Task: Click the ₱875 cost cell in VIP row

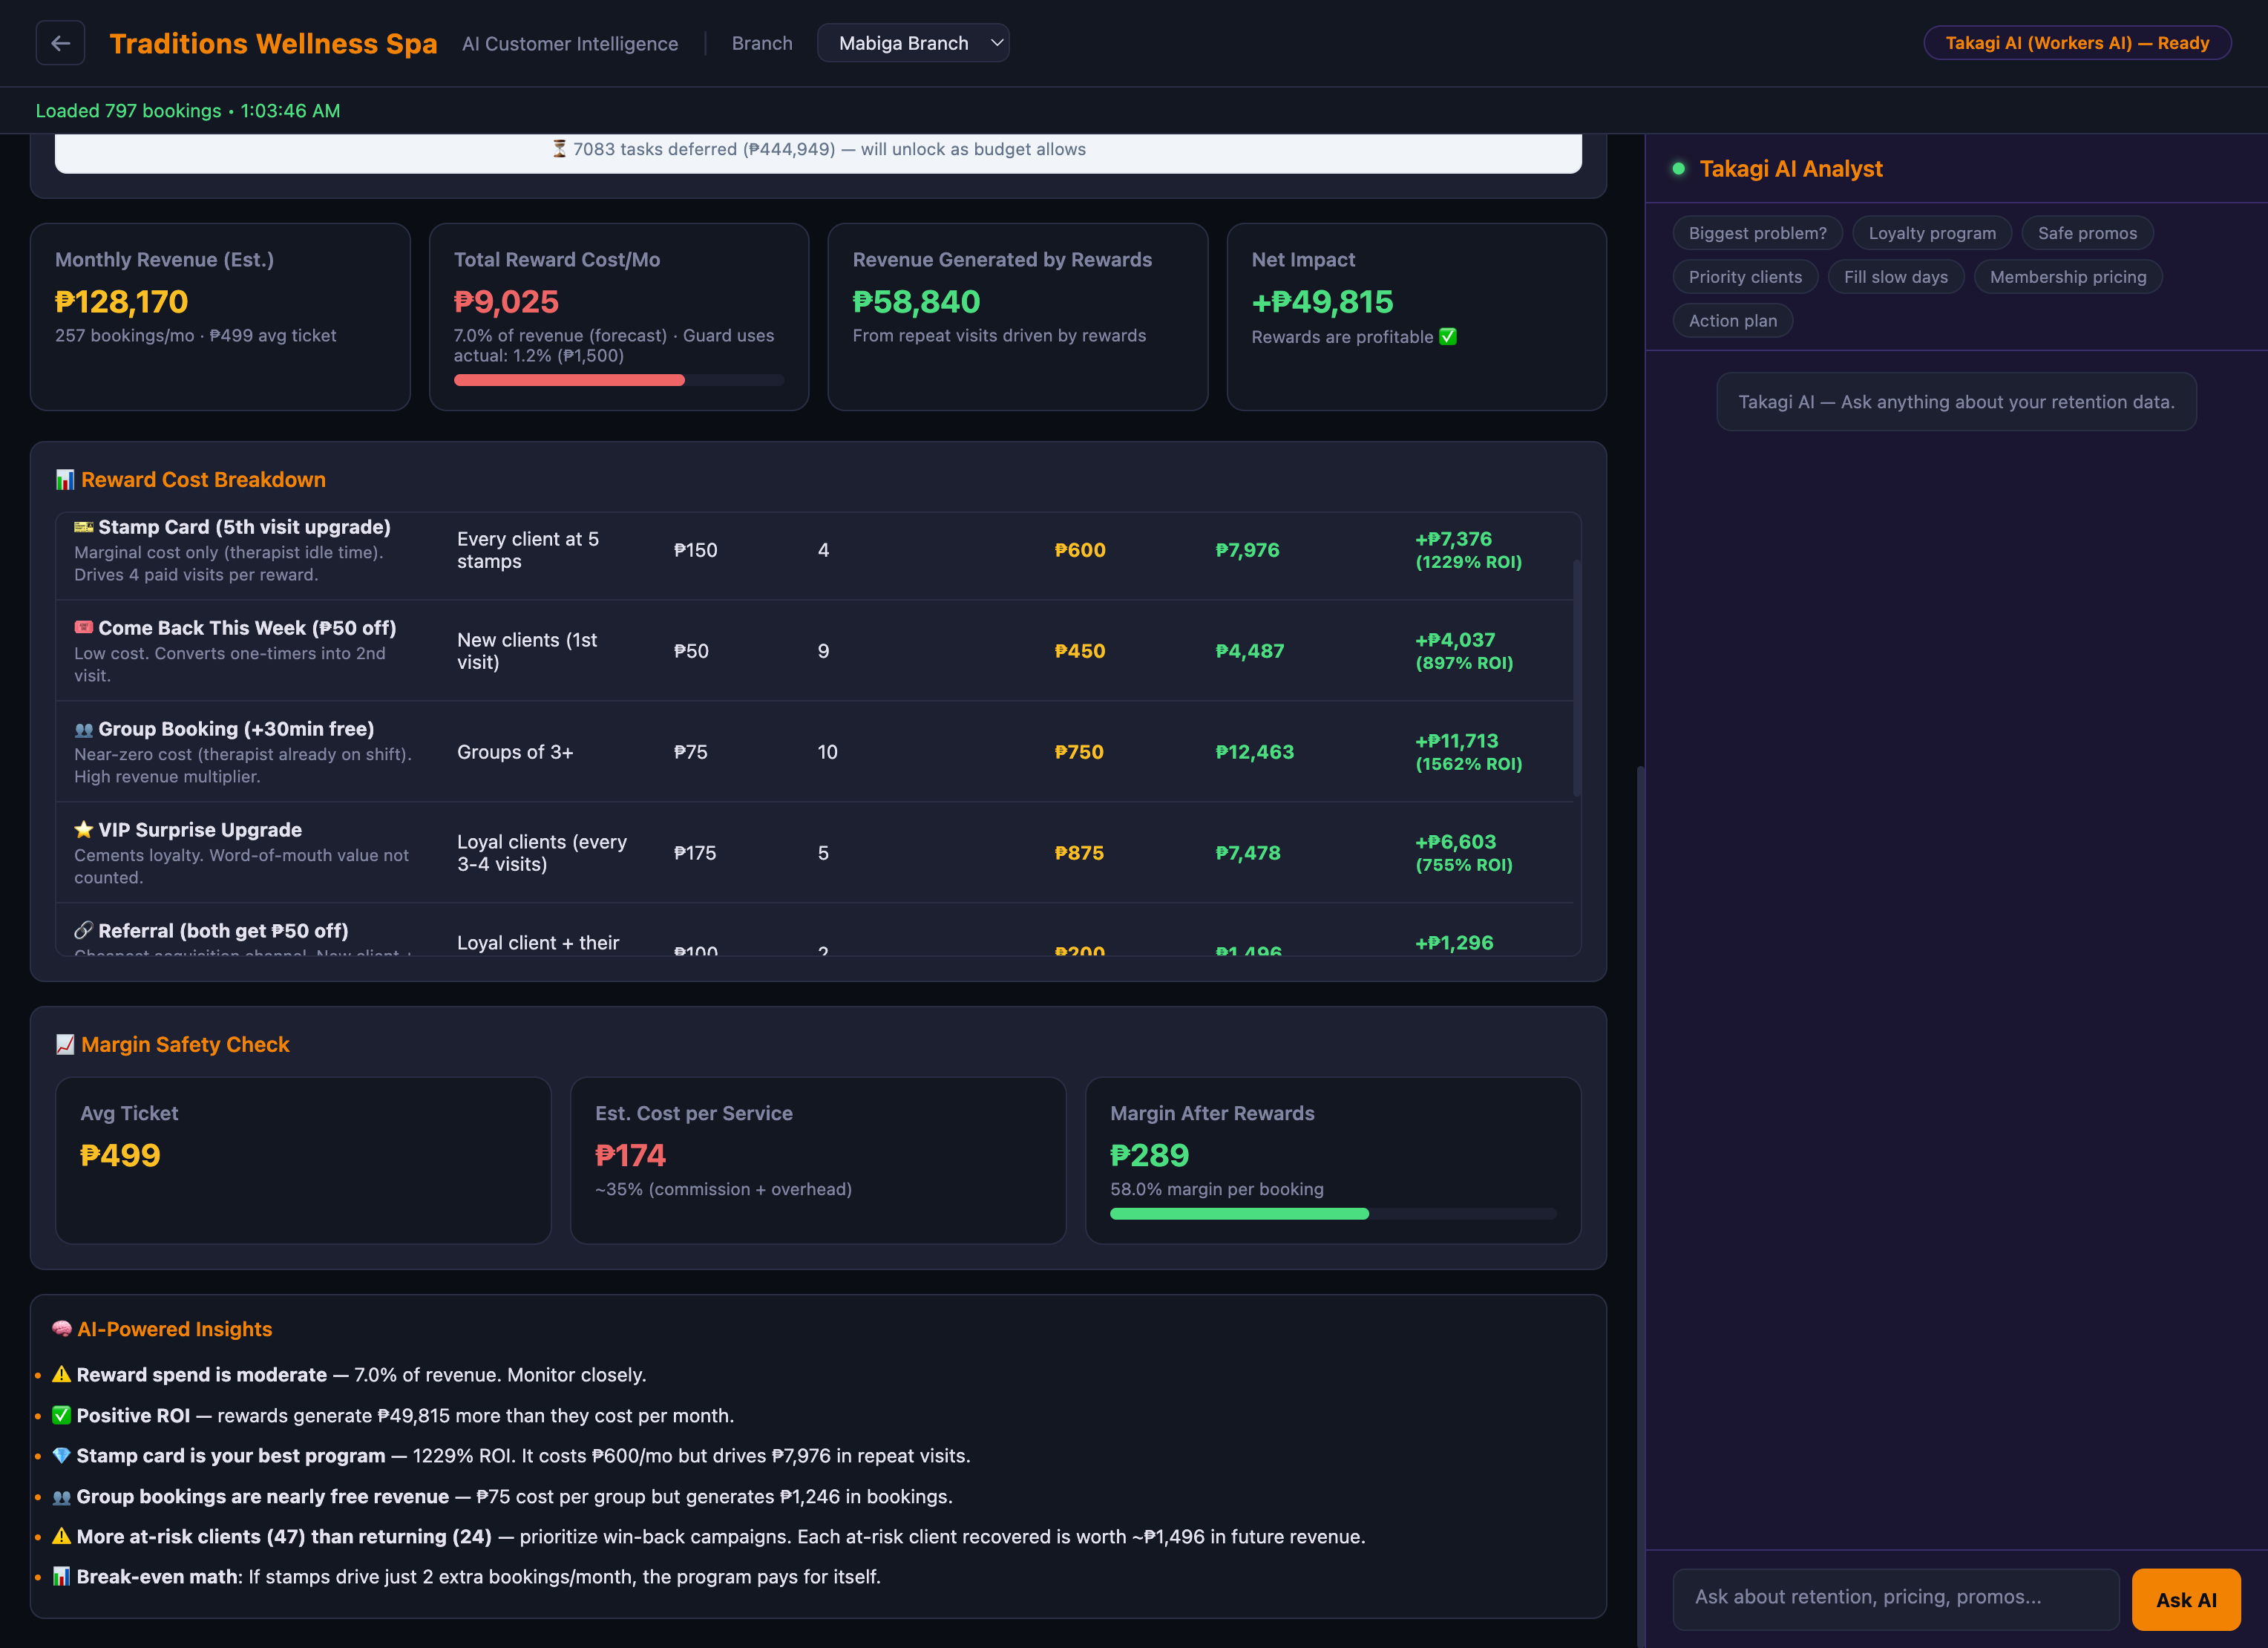Action: click(x=1079, y=853)
